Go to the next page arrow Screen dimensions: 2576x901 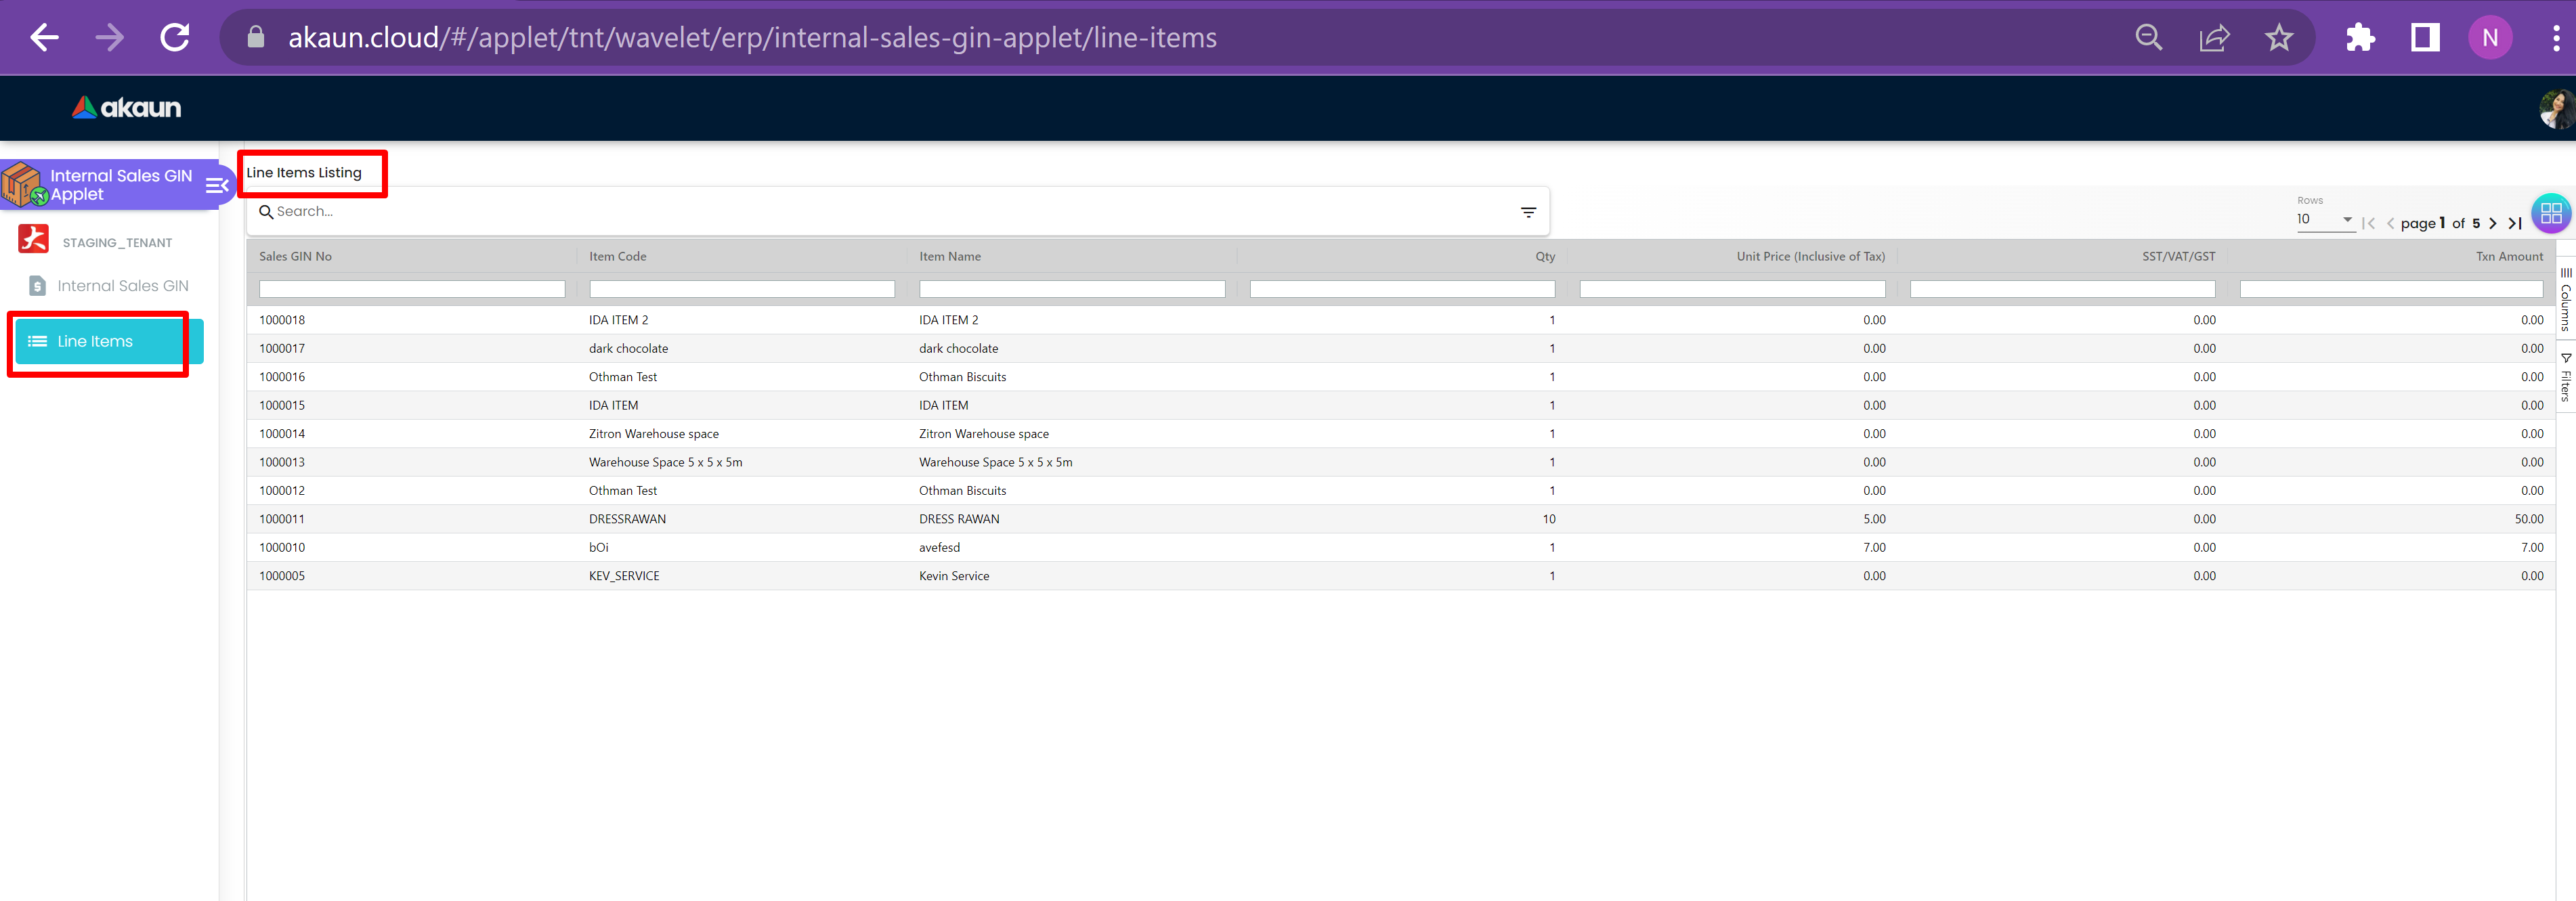(2492, 224)
